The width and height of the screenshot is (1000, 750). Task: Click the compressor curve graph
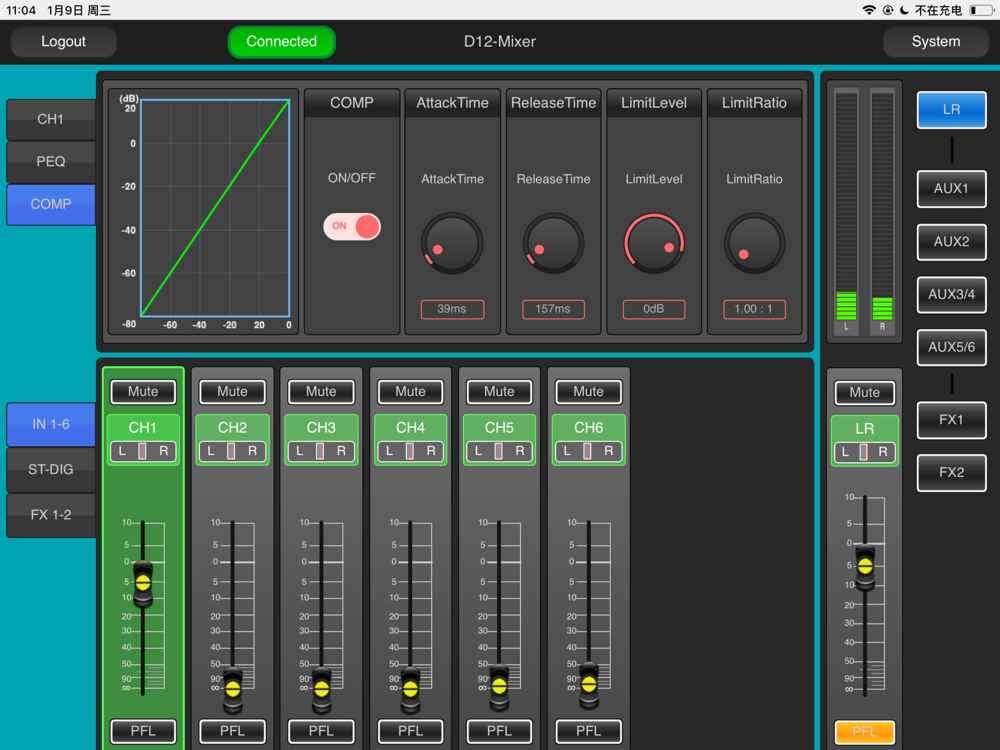pyautogui.click(x=215, y=208)
